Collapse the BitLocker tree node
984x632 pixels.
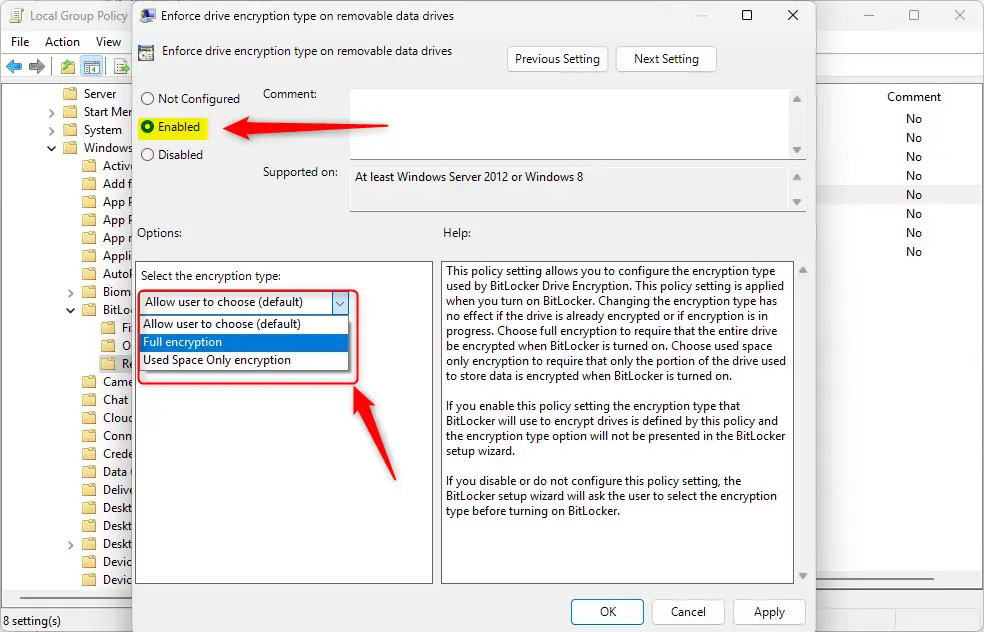70,310
